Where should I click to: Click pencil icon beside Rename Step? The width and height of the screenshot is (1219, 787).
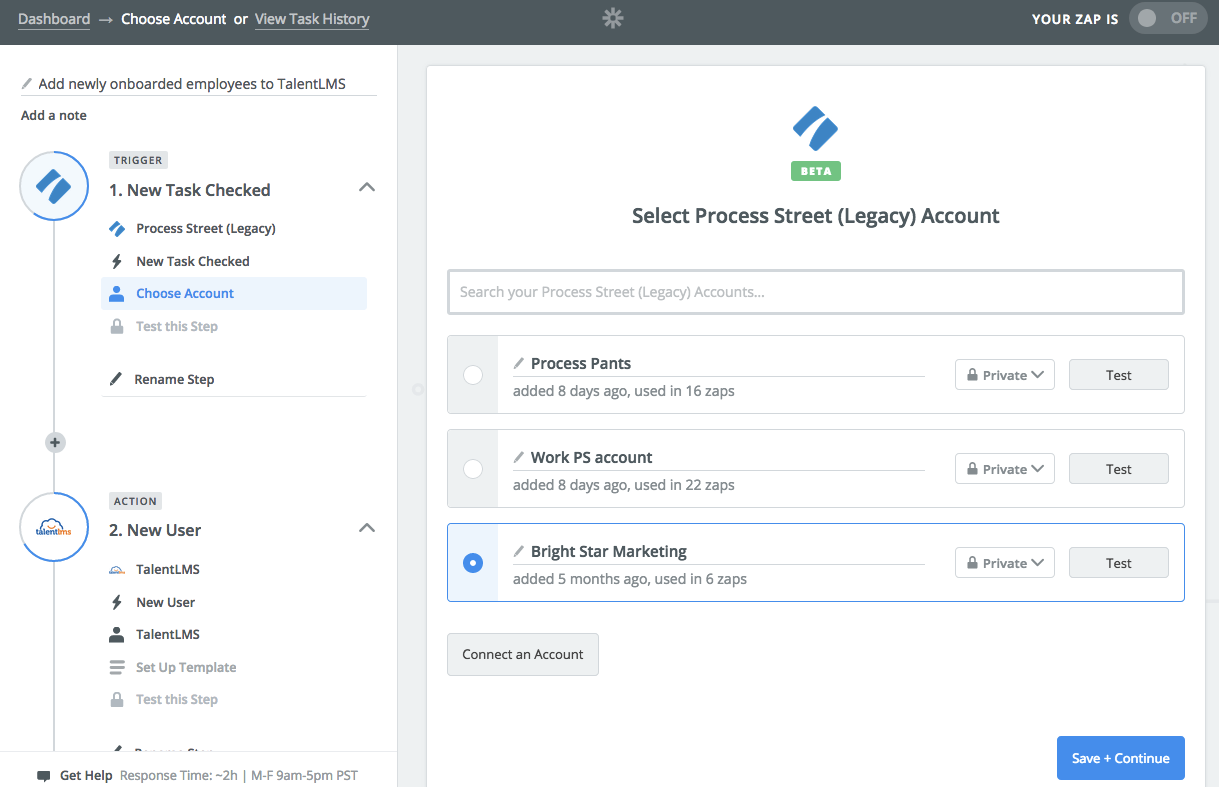[116, 379]
